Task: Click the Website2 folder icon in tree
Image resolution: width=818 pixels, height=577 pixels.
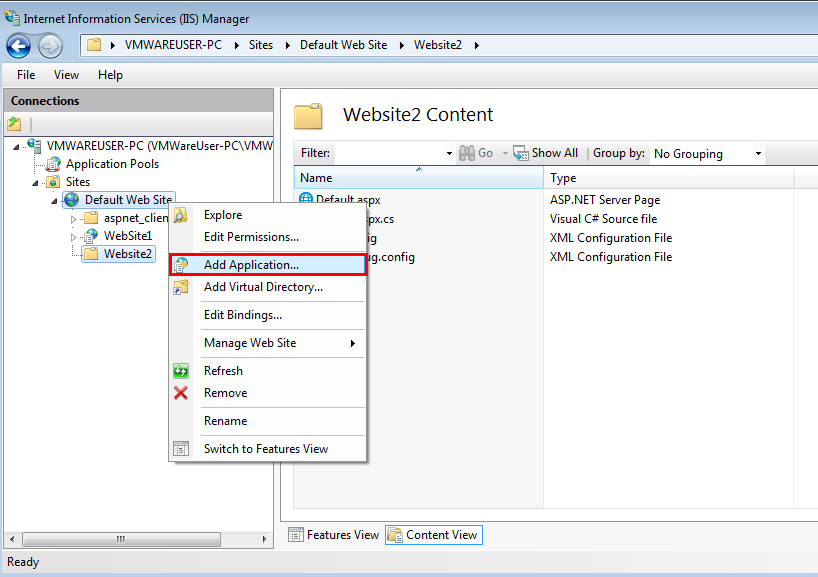Action: tap(91, 254)
